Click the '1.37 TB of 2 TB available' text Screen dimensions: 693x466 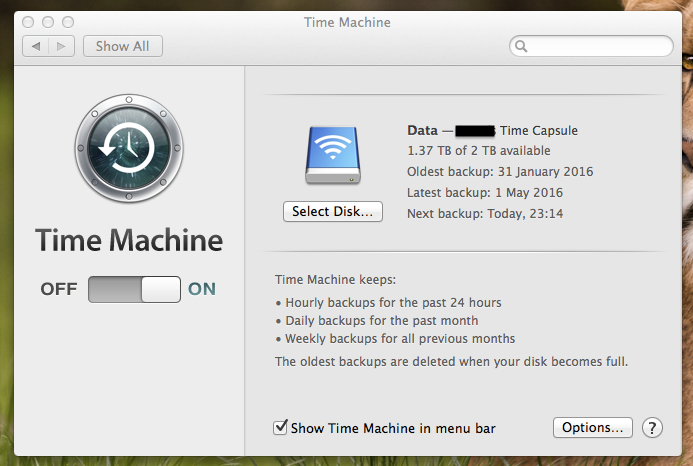(479, 151)
